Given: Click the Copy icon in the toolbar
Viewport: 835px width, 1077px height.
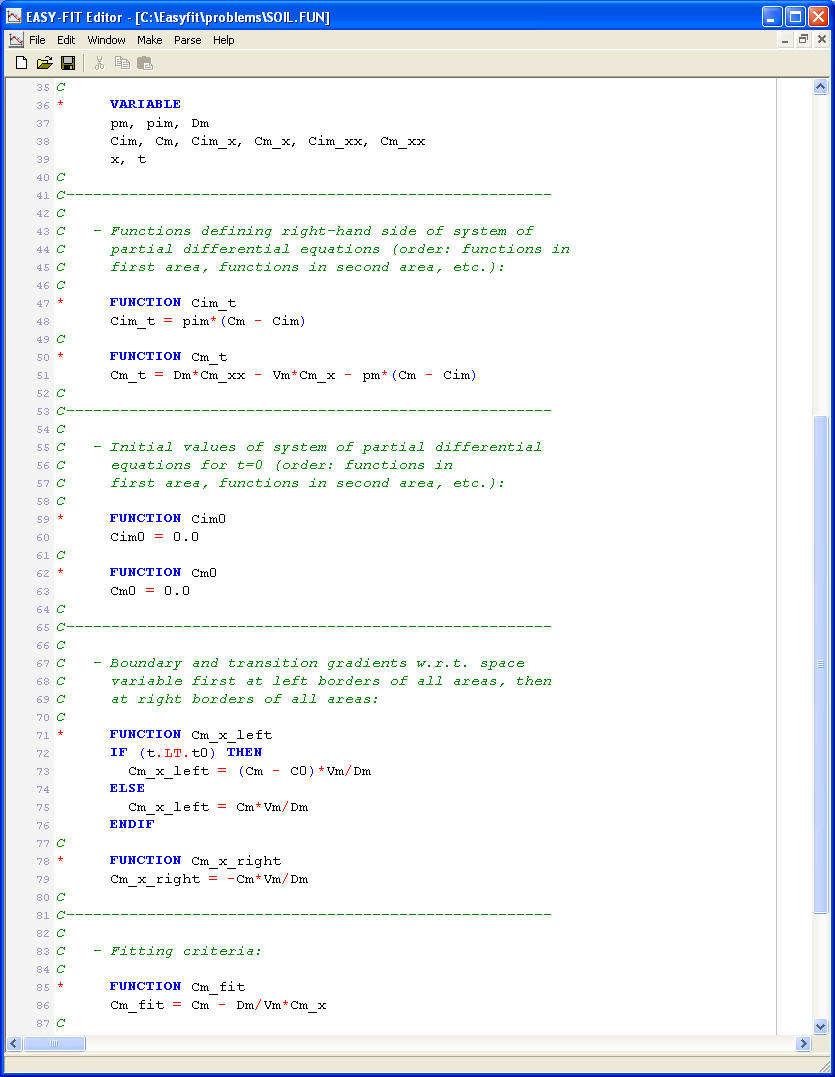Looking at the screenshot, I should (122, 63).
